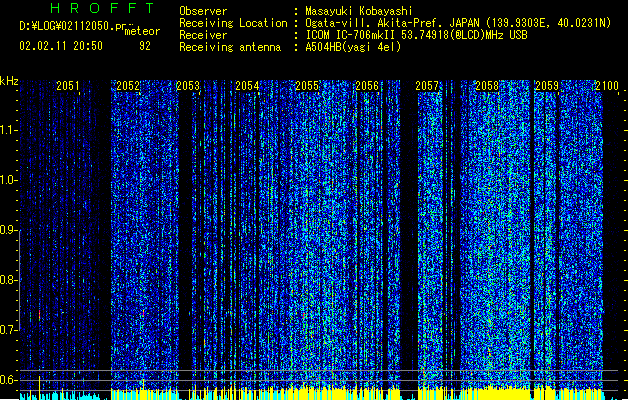The image size is (629, 400).
Task: Click the 2057 time marker
Action: 427,86
